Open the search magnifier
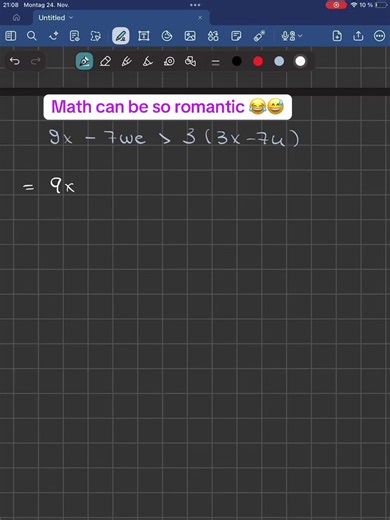The width and height of the screenshot is (390, 520). point(32,36)
